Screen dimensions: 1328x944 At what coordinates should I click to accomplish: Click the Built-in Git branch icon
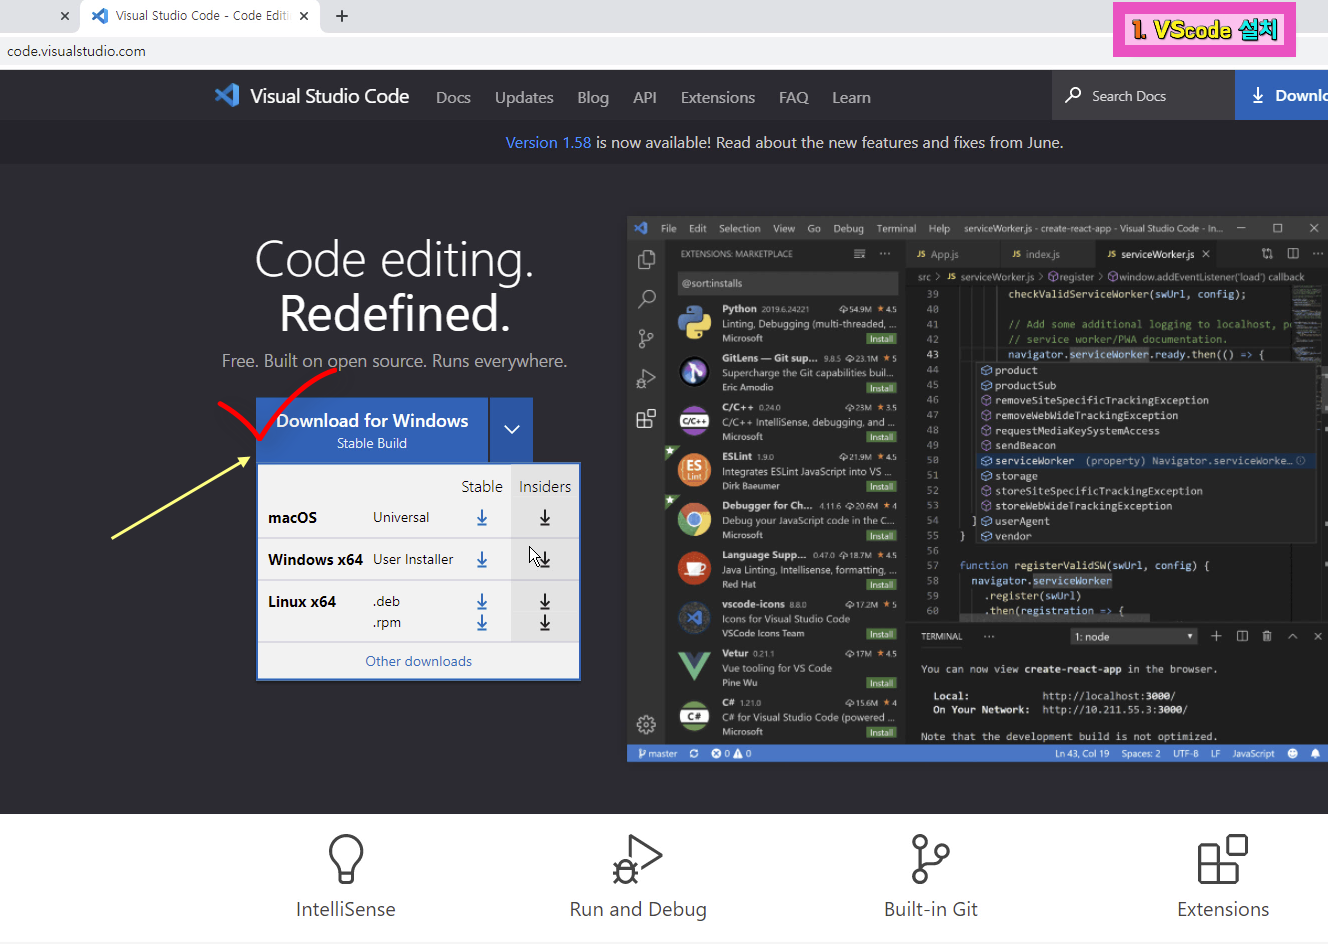[x=930, y=859]
